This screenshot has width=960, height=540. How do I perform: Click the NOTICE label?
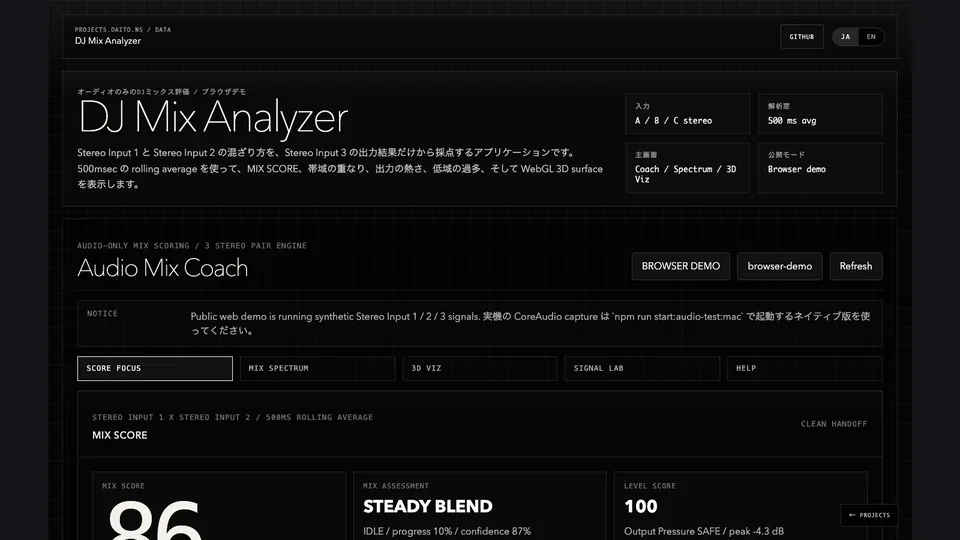point(102,313)
